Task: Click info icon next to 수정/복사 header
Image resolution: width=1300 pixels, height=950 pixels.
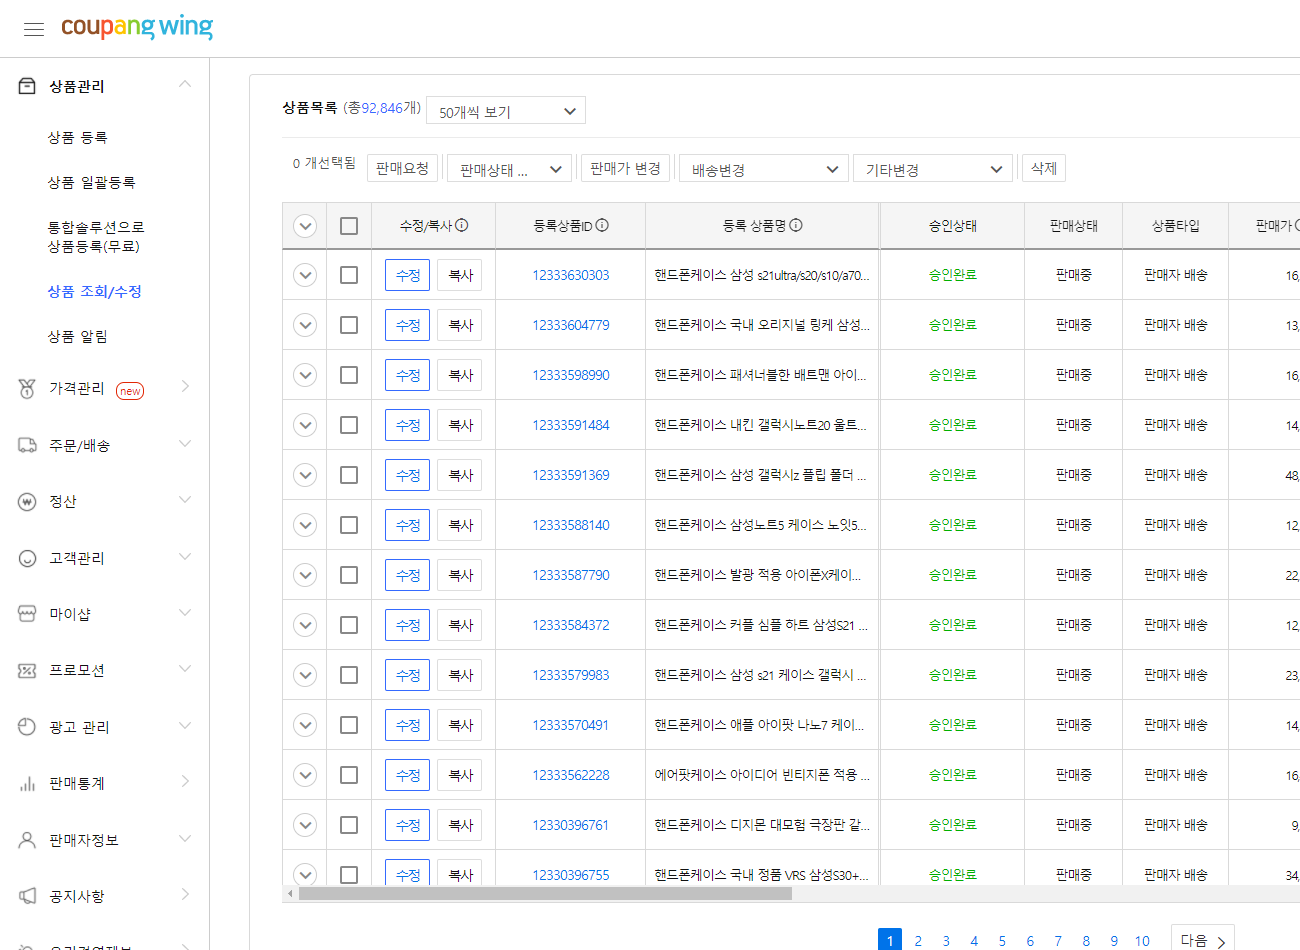Action: (462, 225)
